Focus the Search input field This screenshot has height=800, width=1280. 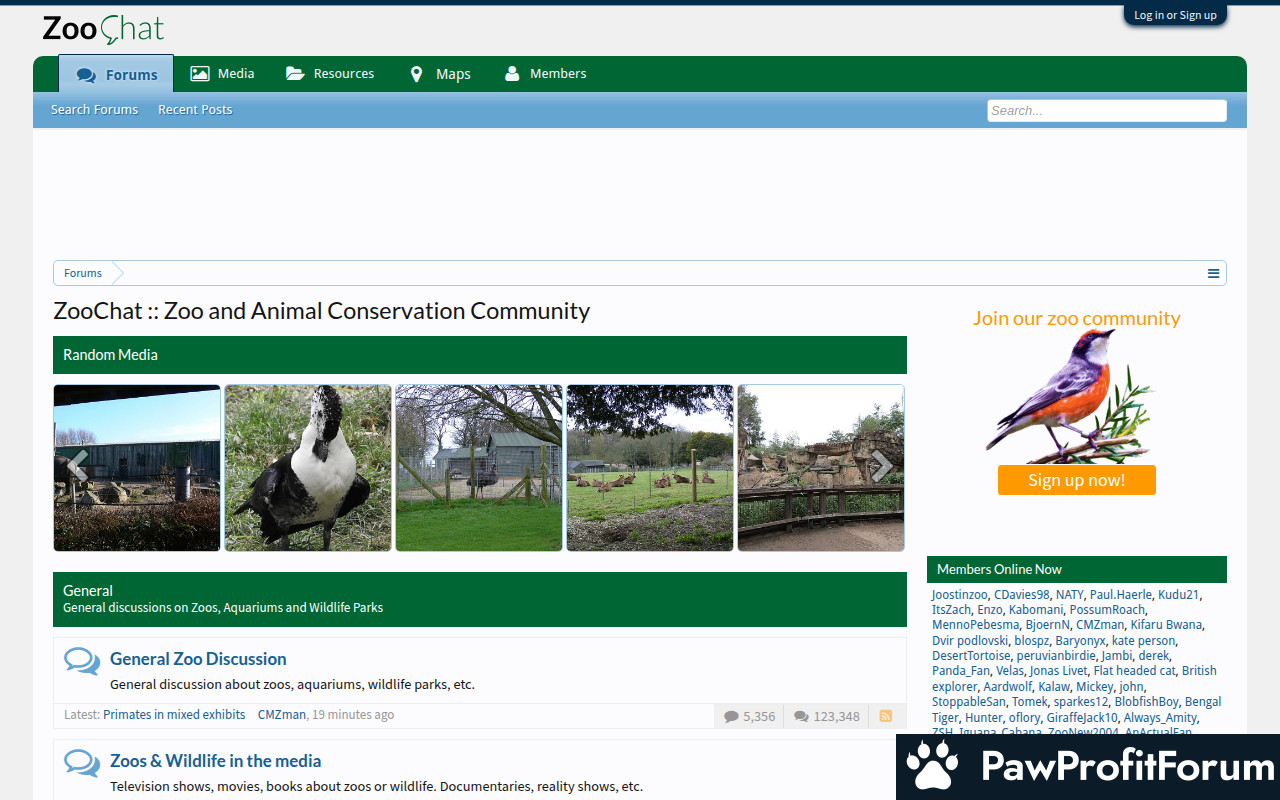[x=1107, y=111]
